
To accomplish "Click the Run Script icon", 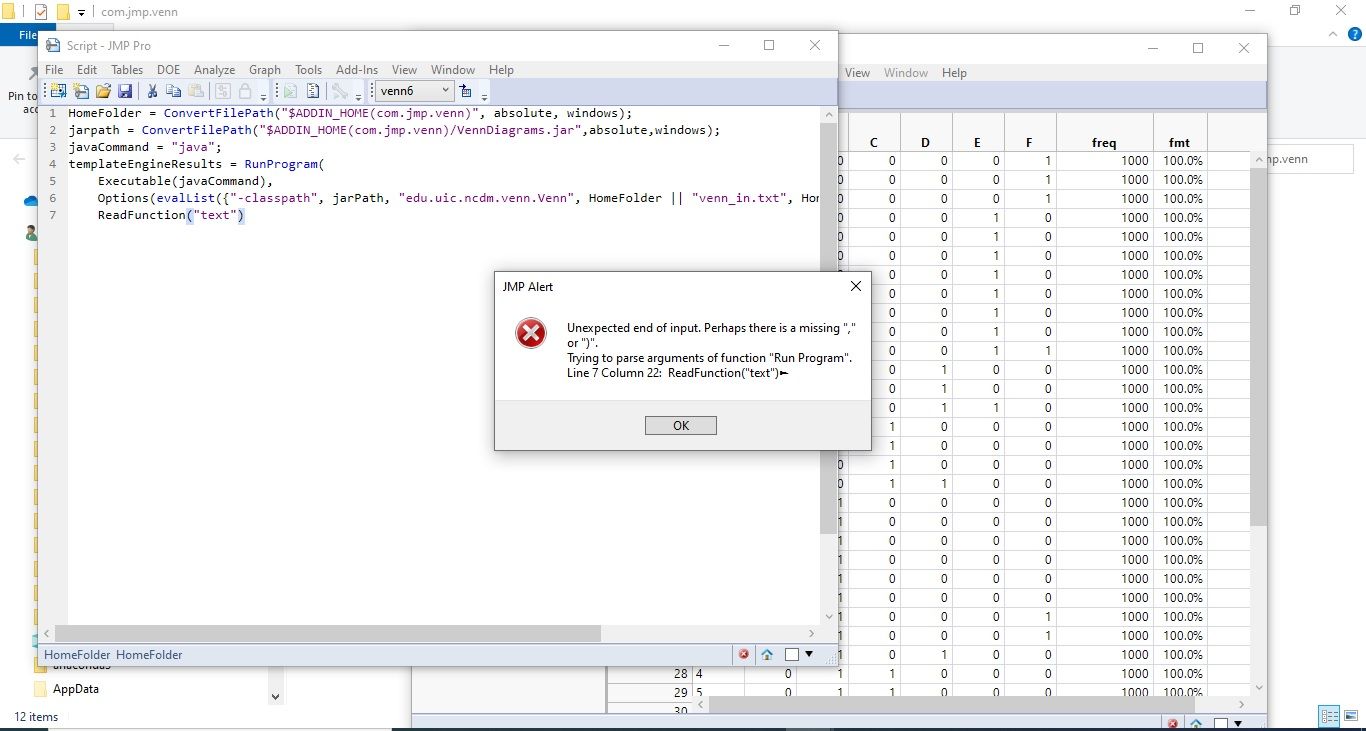I will pyautogui.click(x=289, y=91).
